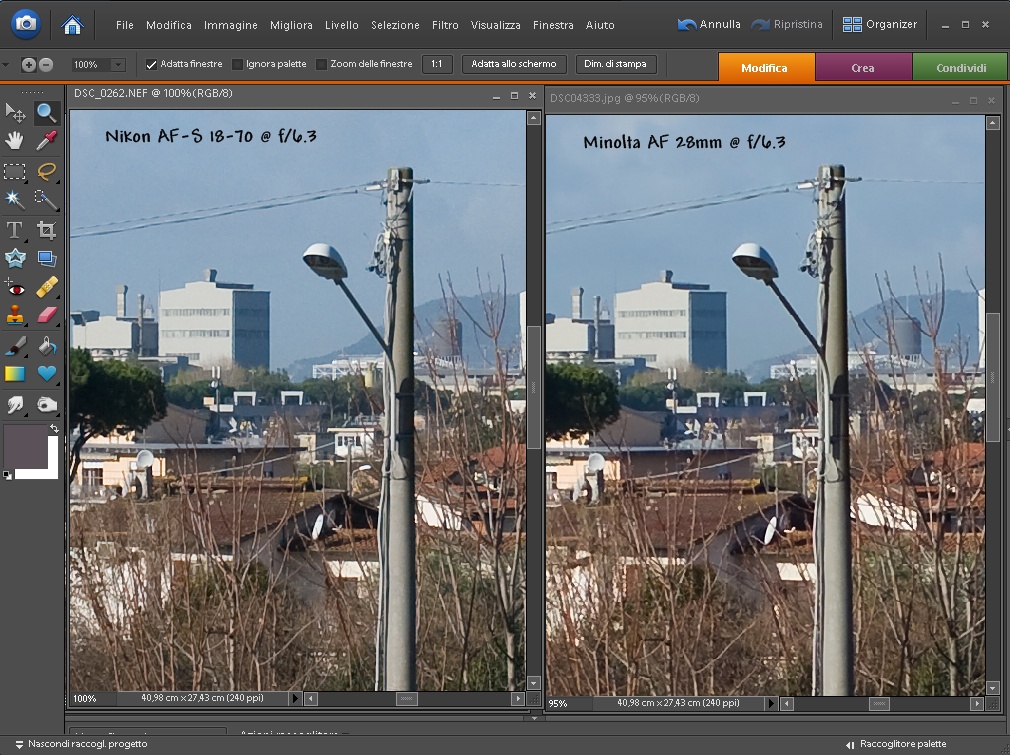This screenshot has height=755, width=1010.
Task: Open tool preset dropdown arrow in options bar
Action: 6,64
